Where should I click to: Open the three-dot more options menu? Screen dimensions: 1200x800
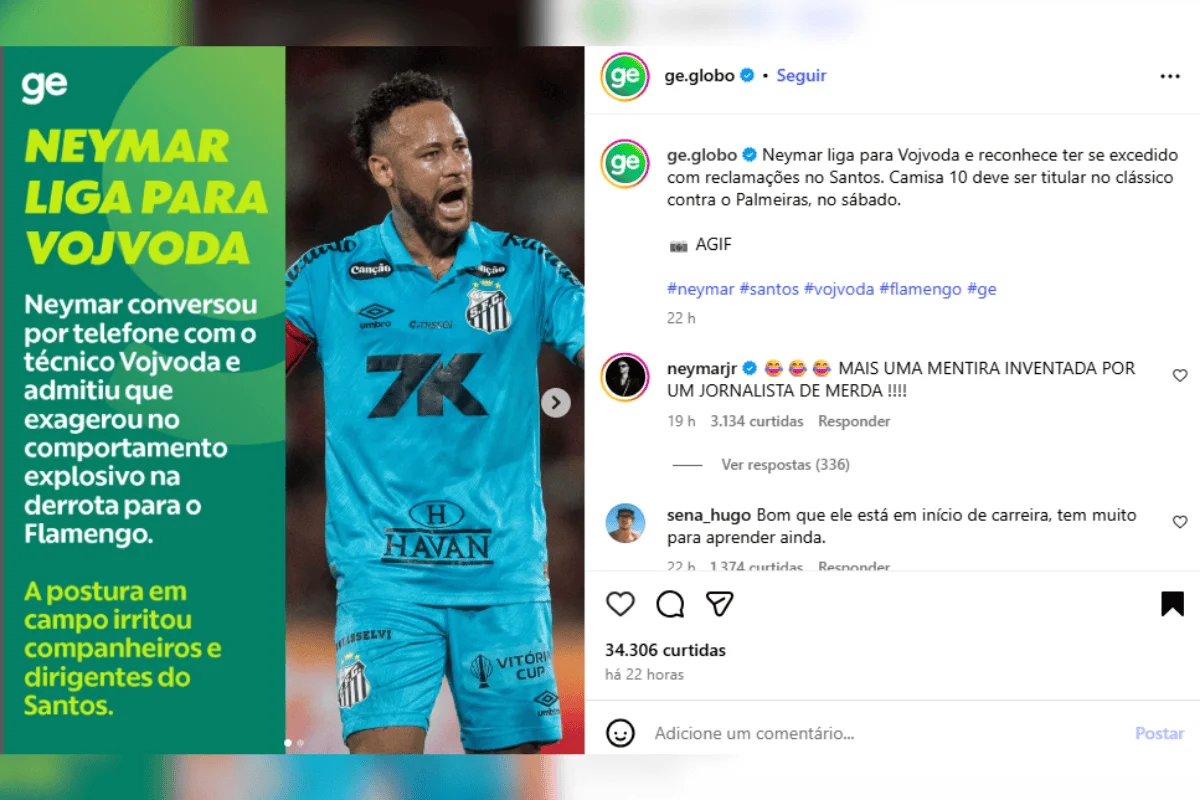pyautogui.click(x=1170, y=76)
